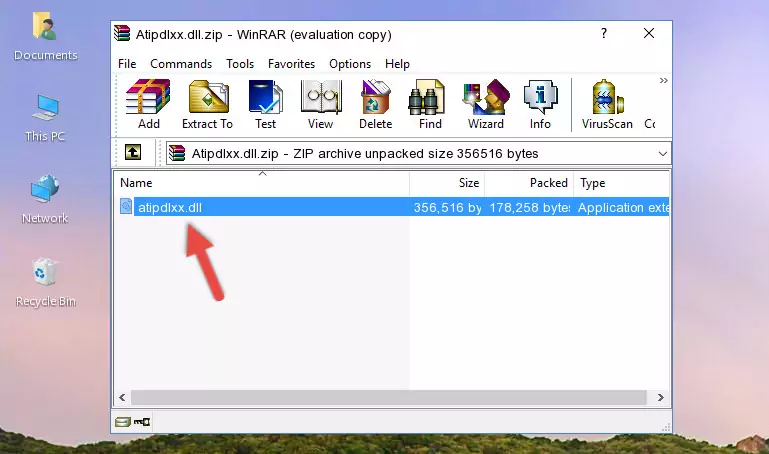This screenshot has width=769, height=454.
Task: Open the Help menu
Action: (x=397, y=64)
